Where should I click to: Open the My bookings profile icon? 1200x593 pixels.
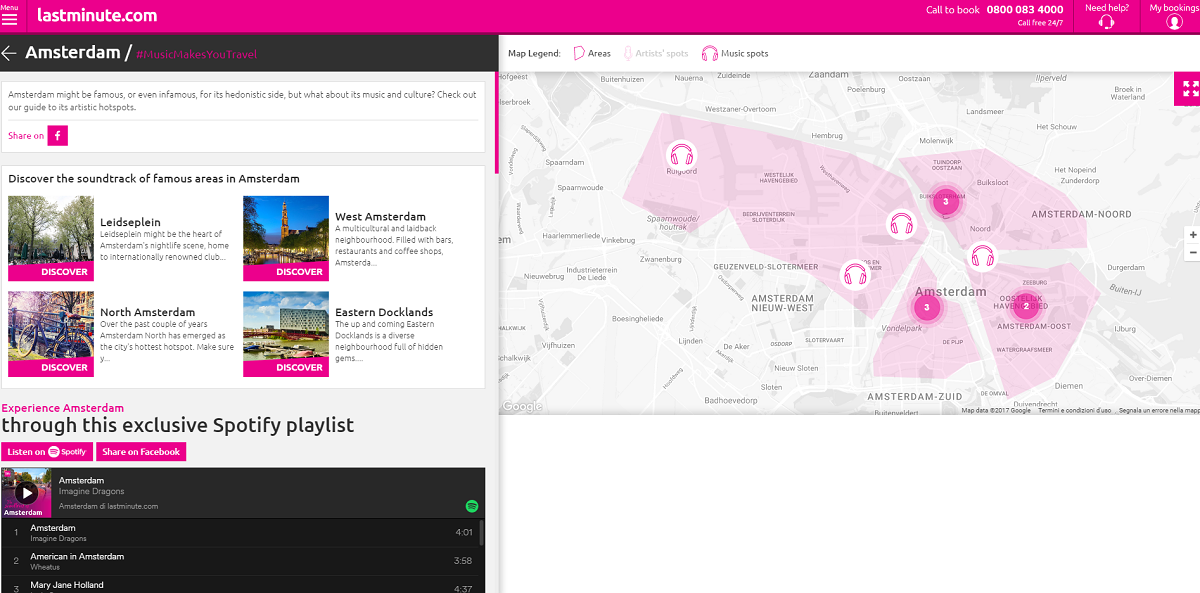point(1174,22)
